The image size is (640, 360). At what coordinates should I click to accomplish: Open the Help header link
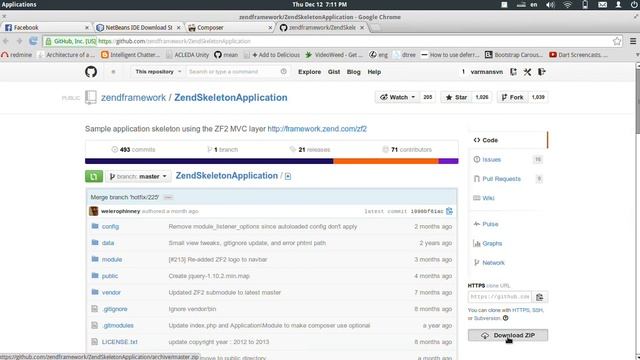point(374,72)
